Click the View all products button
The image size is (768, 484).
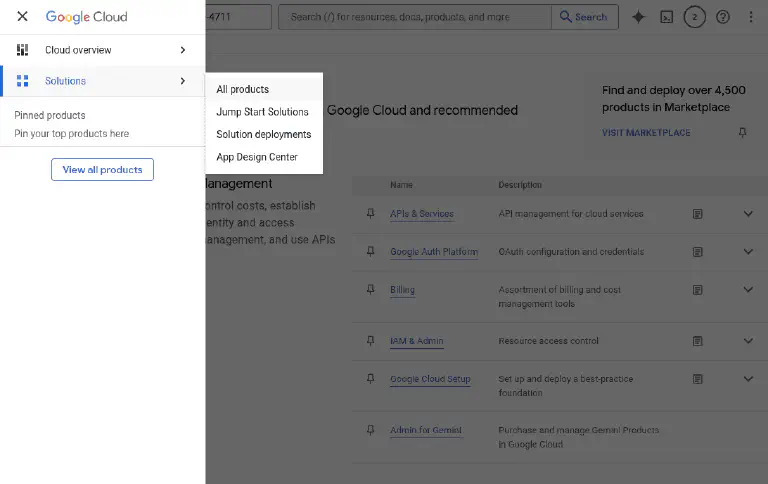102,170
